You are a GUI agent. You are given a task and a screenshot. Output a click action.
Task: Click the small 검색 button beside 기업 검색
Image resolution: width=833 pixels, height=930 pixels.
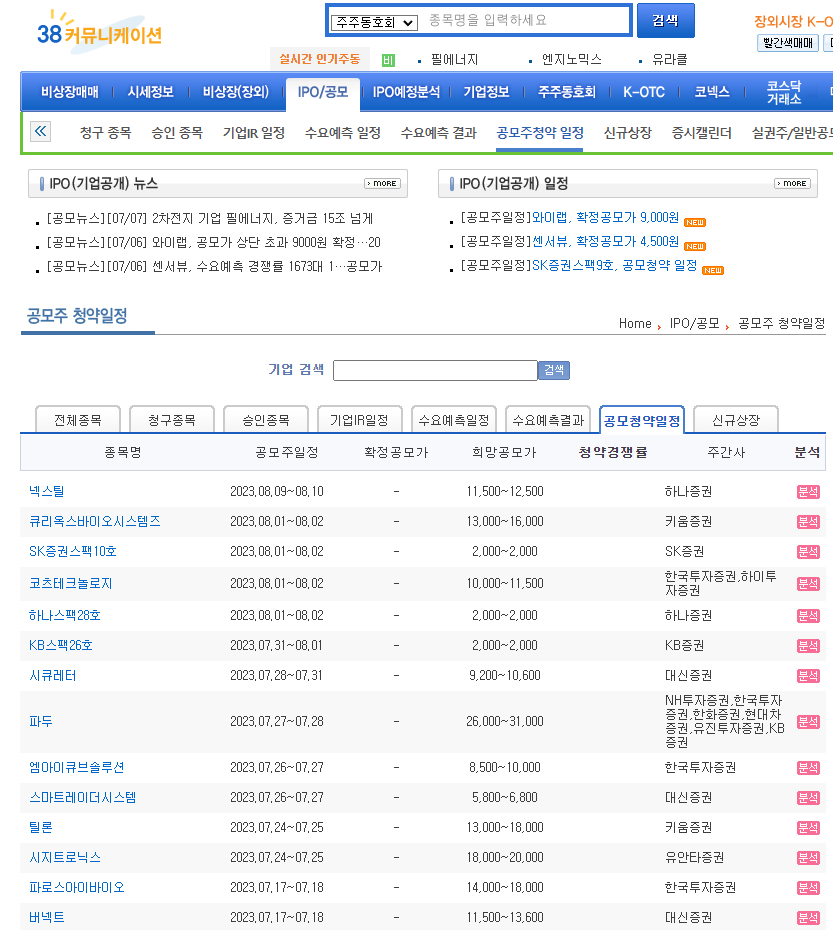[554, 370]
